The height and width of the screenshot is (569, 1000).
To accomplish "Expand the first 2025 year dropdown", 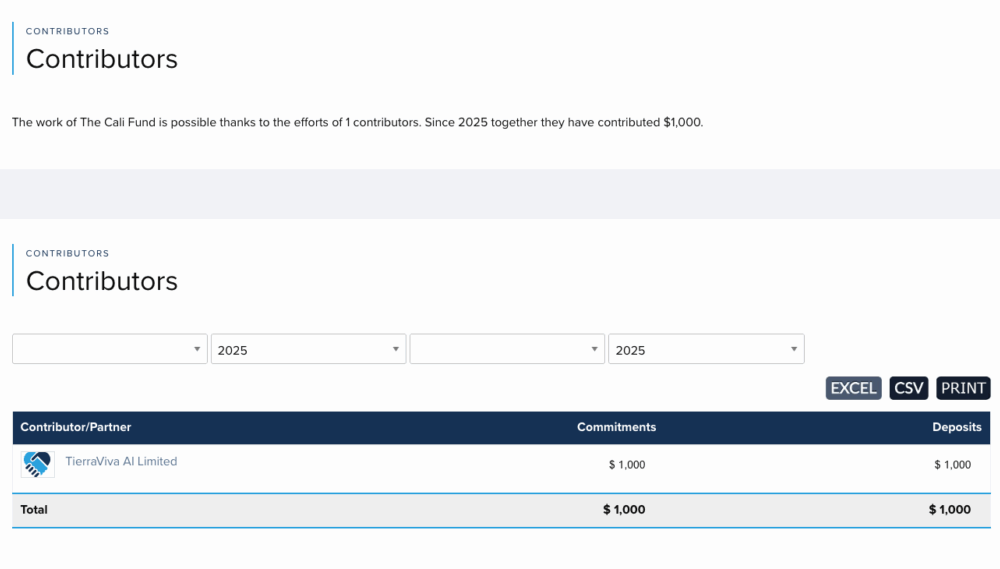I will pos(308,349).
